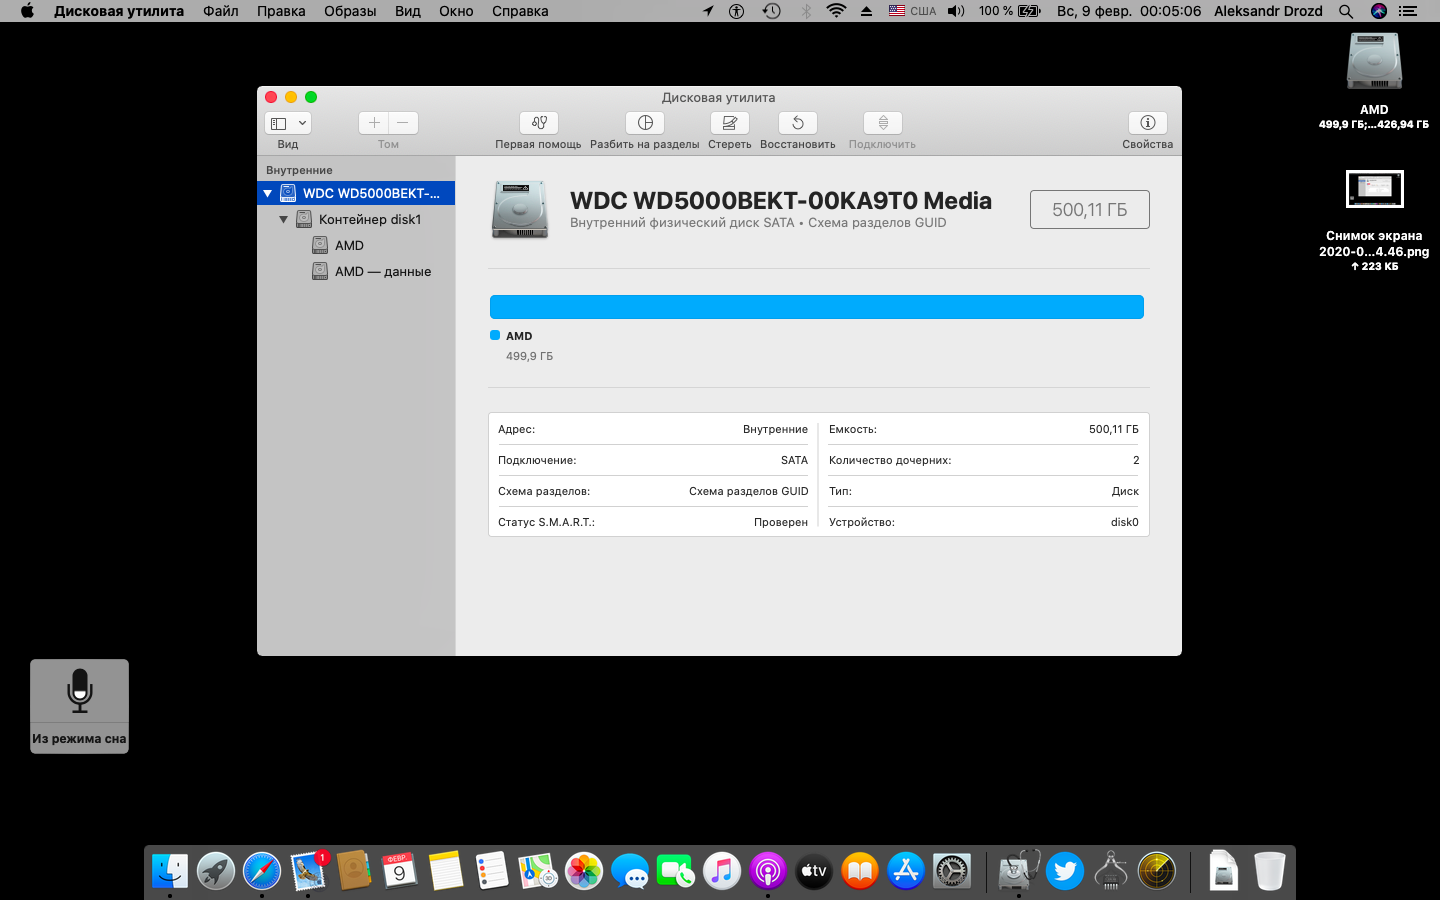Open App Store in the Dock
The image size is (1440, 900).
(906, 871)
